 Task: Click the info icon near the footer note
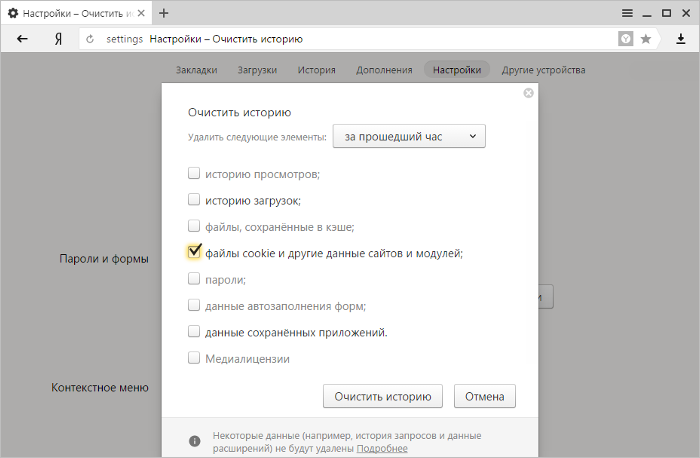[194, 441]
